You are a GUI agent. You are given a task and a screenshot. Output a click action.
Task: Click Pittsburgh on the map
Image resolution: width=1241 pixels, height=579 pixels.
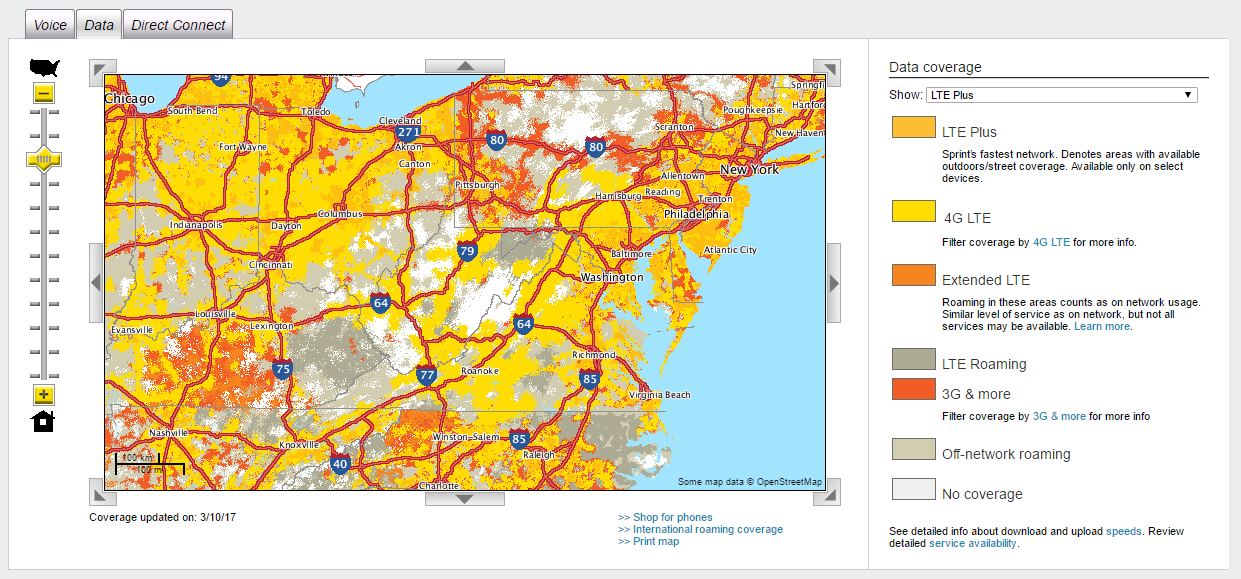[x=477, y=185]
